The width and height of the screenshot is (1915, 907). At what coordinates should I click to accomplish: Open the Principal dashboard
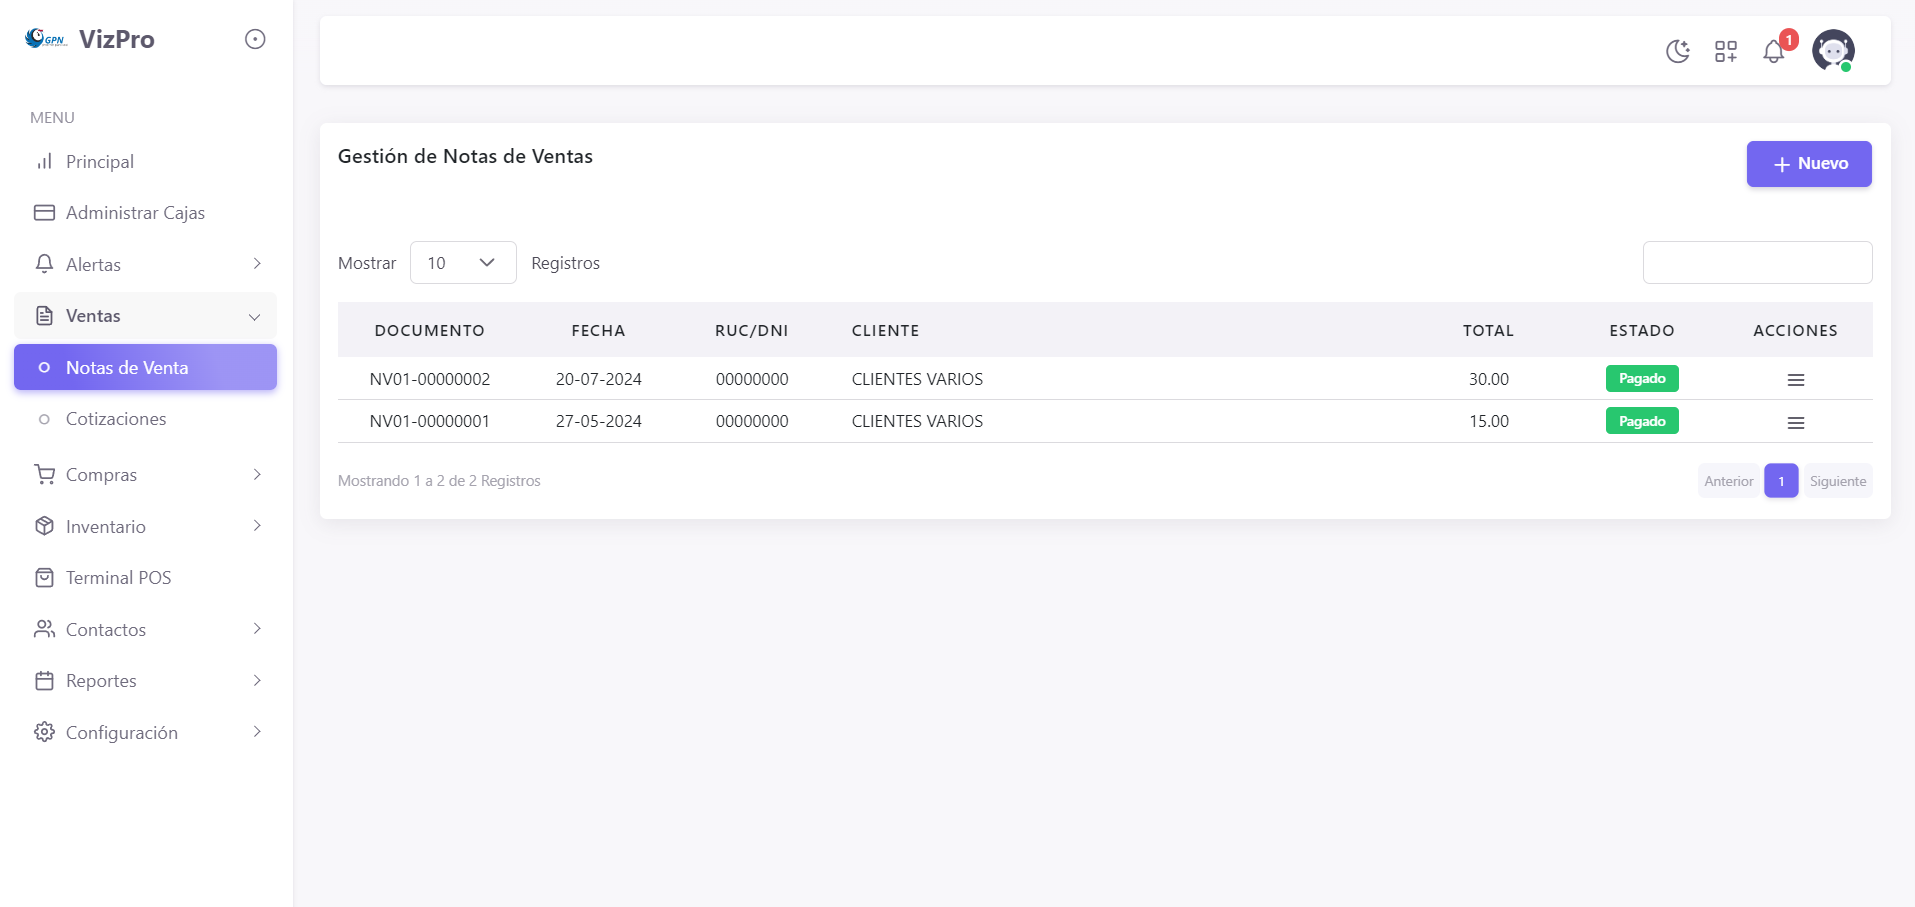(x=99, y=162)
